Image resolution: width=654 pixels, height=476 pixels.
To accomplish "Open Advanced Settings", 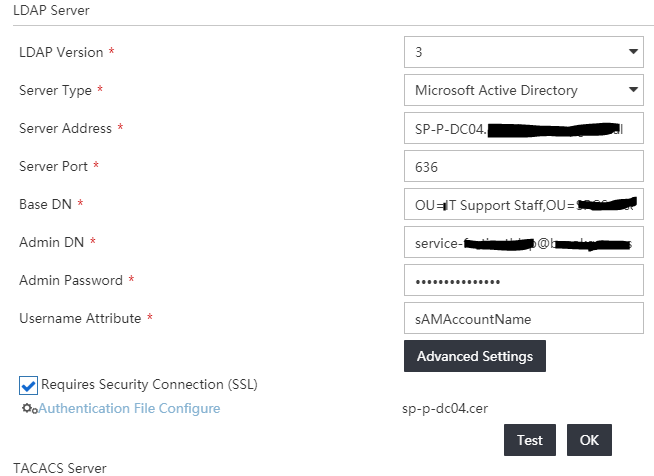I will 474,356.
